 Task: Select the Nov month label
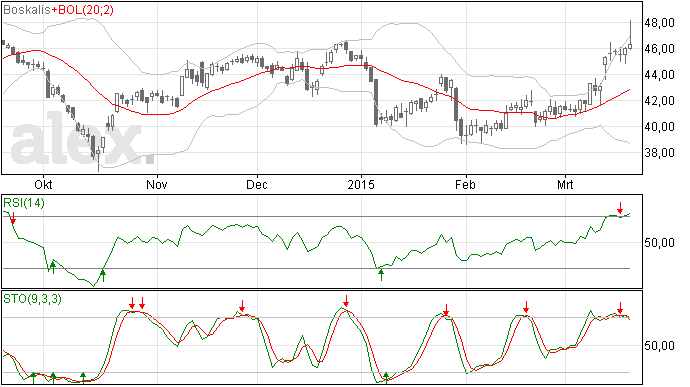pos(157,184)
